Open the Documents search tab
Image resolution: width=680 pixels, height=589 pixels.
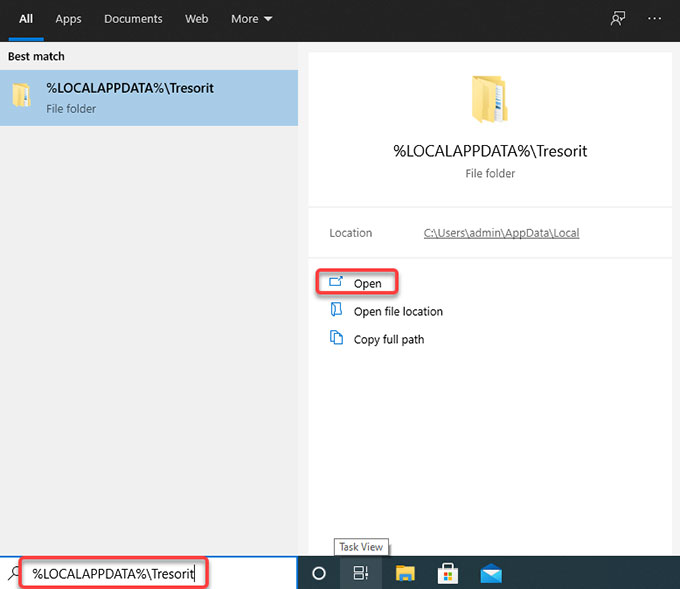133,19
